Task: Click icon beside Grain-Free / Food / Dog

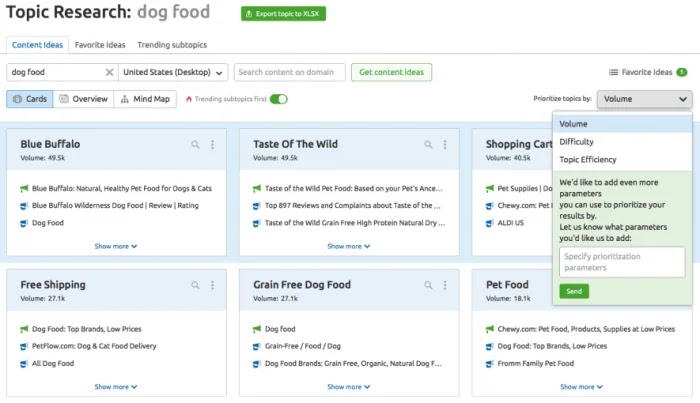Action: (257, 346)
